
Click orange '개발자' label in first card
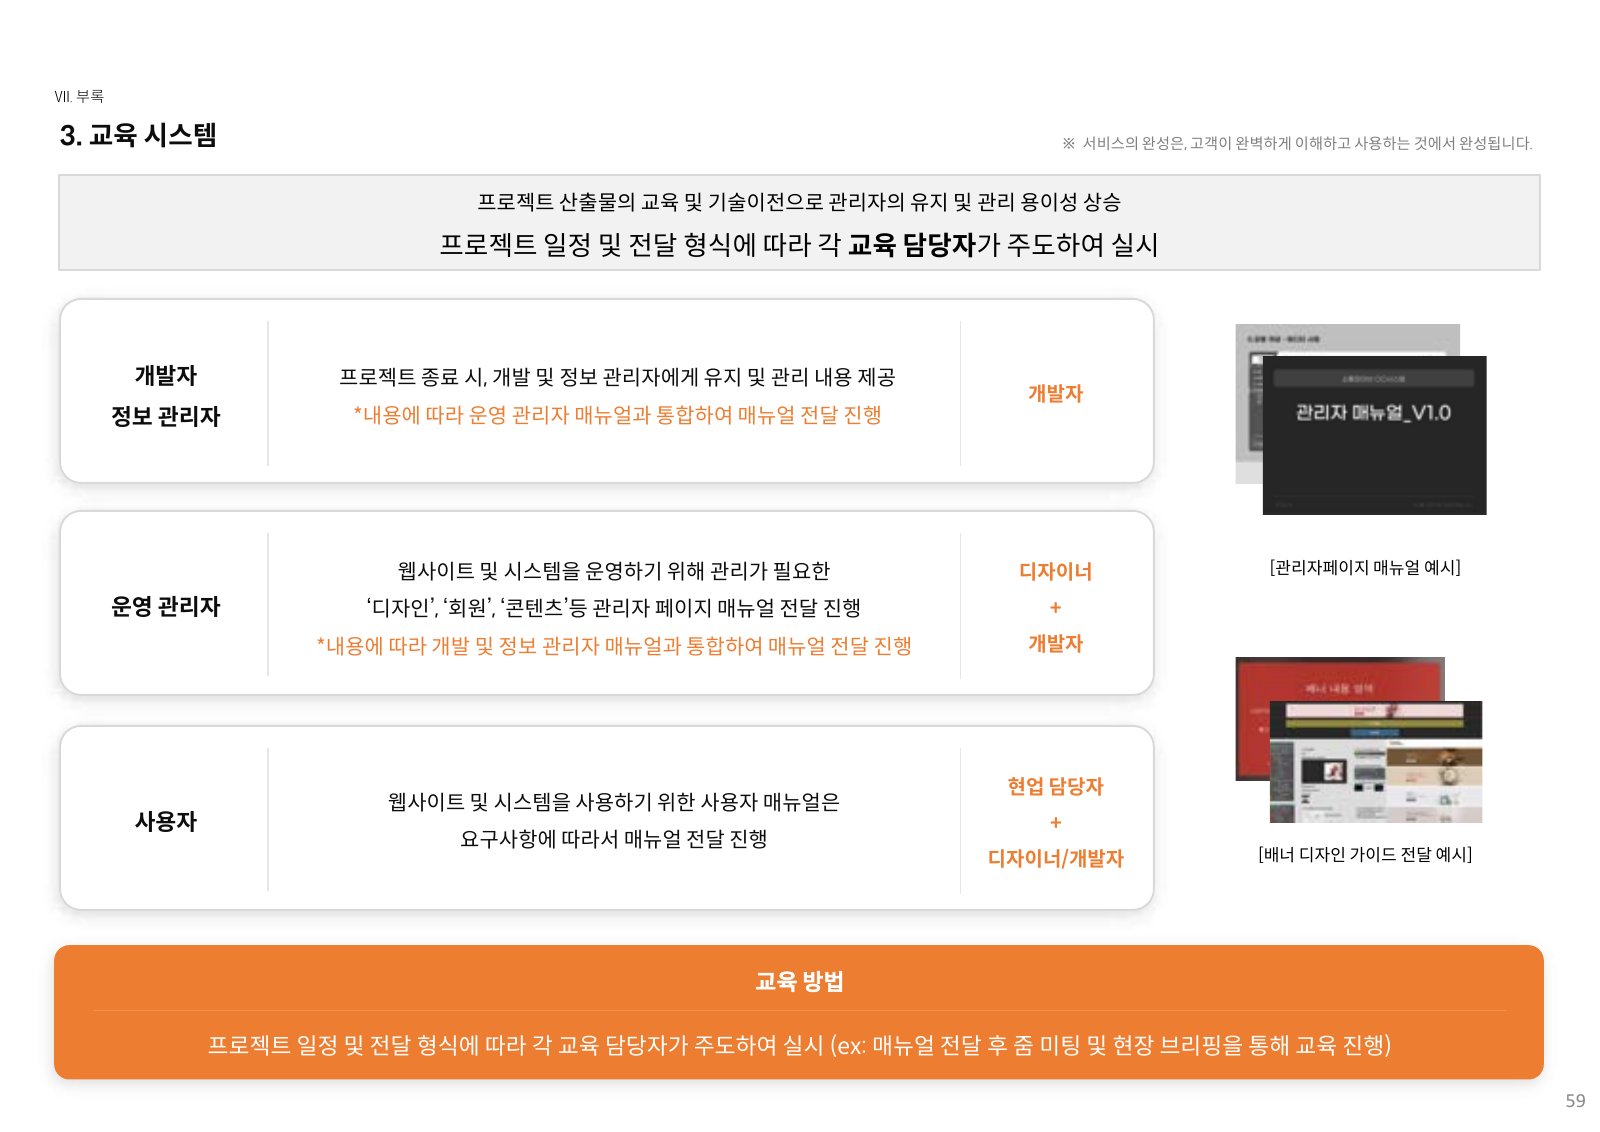pyautogui.click(x=1055, y=393)
